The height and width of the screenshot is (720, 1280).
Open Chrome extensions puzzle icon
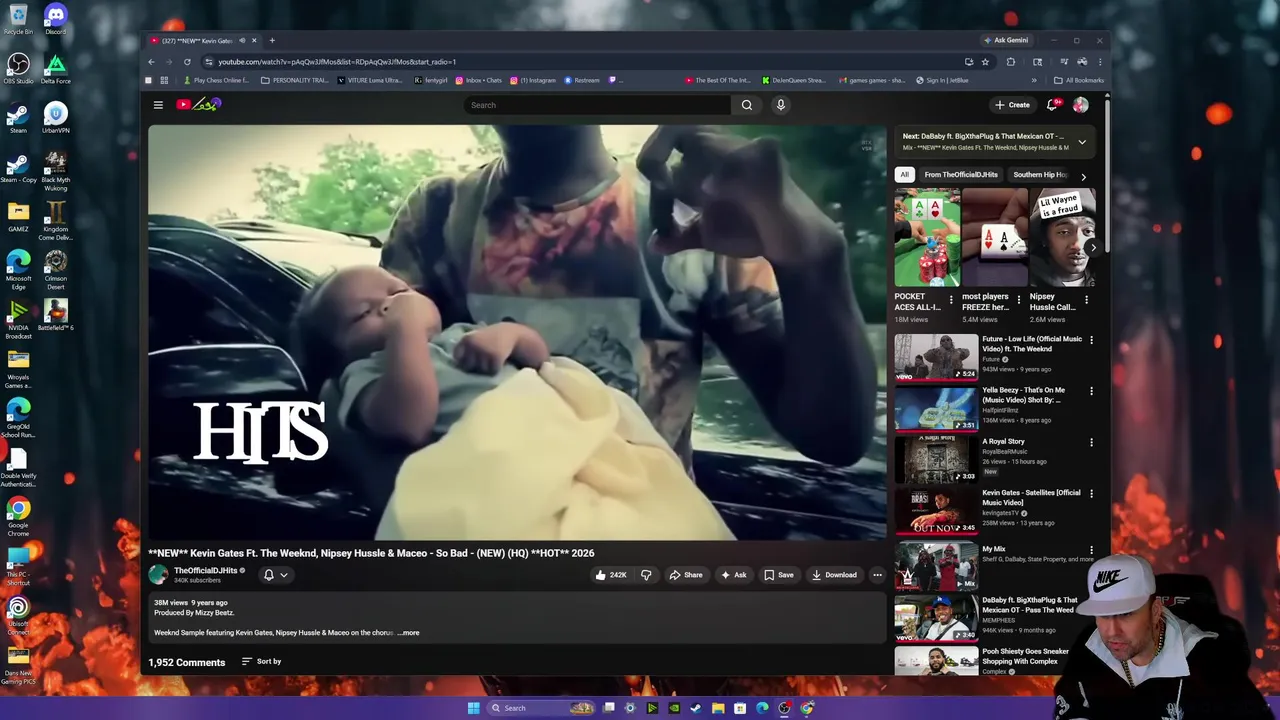tap(1010, 62)
